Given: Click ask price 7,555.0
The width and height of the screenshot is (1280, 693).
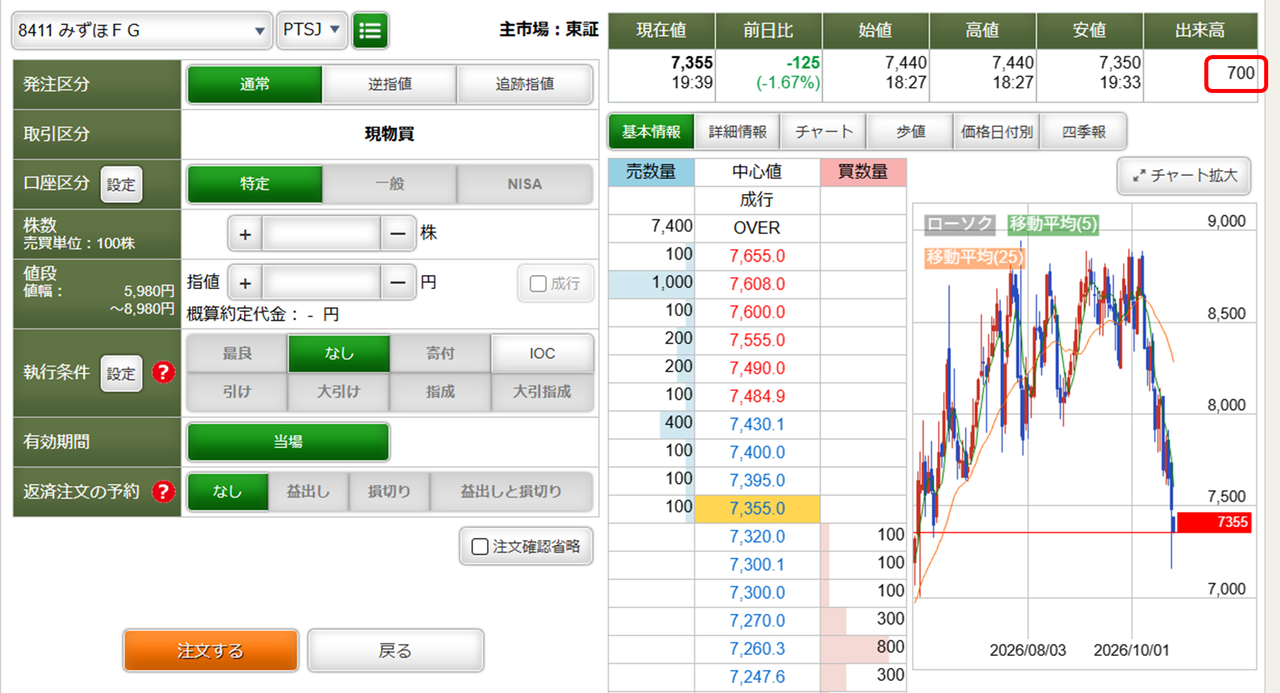Looking at the screenshot, I should coord(757,340).
